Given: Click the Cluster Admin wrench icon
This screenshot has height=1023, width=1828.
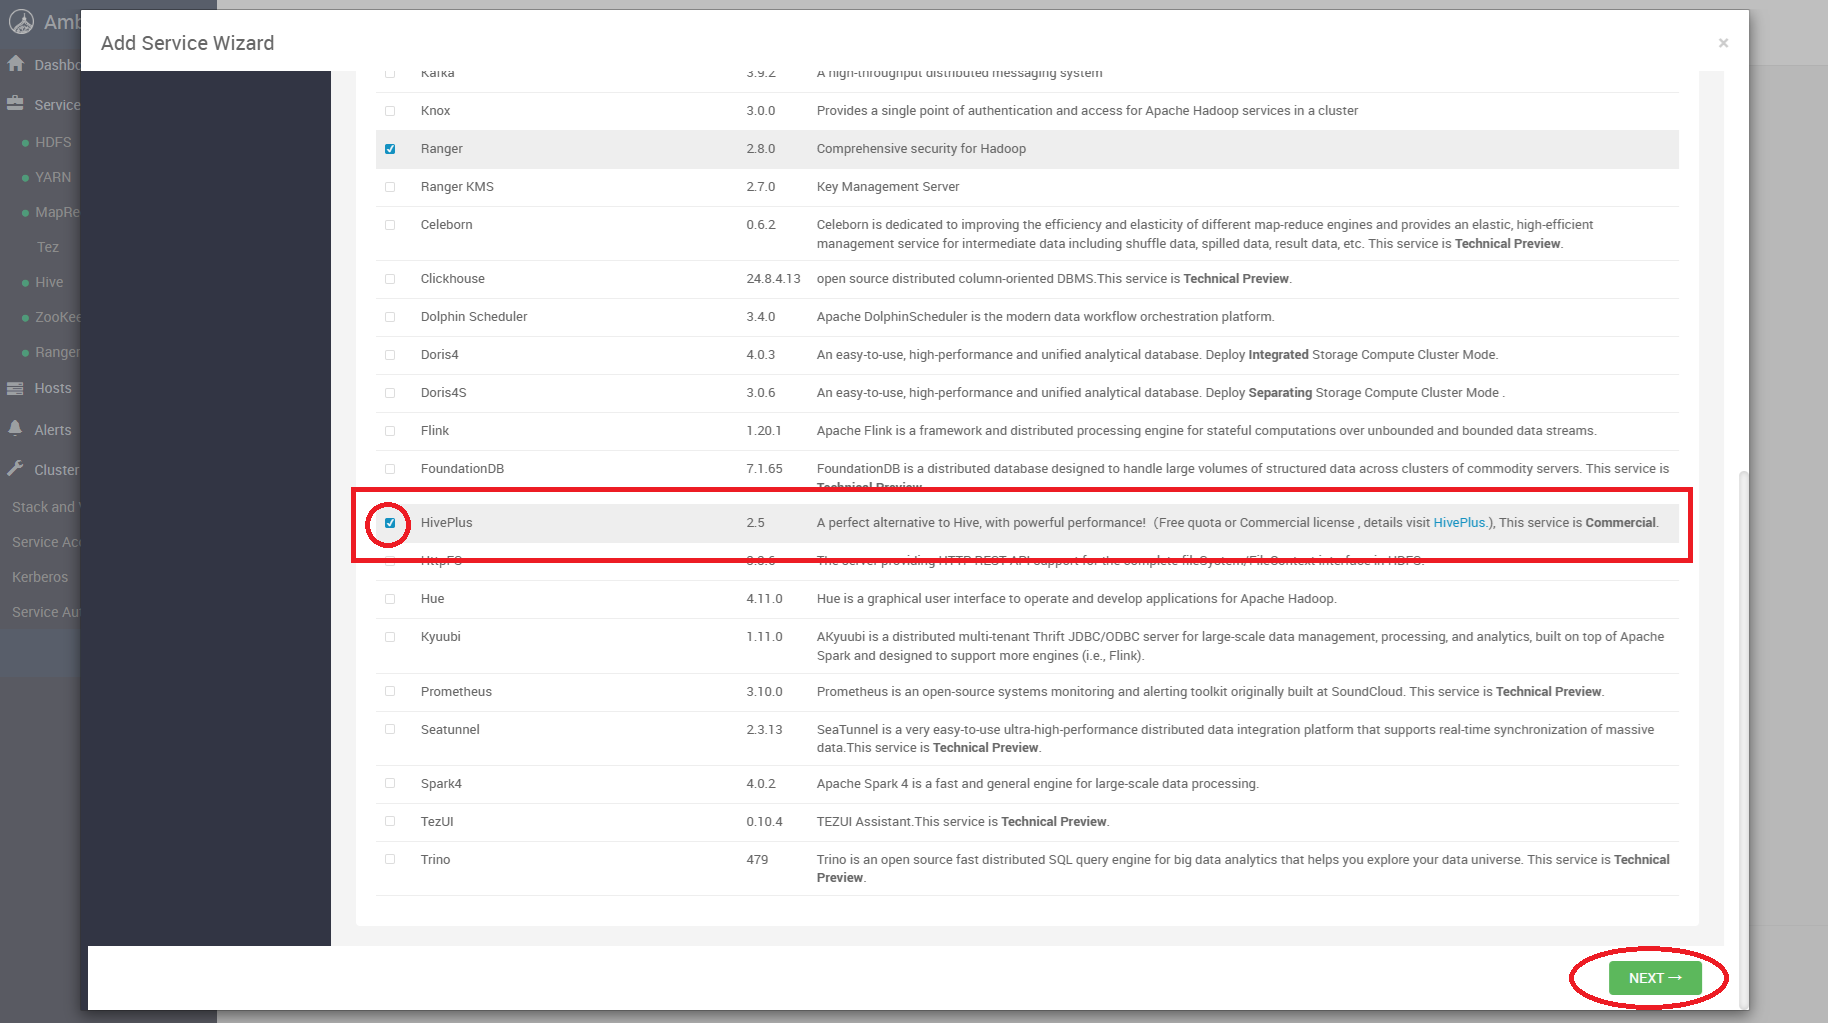Looking at the screenshot, I should [x=15, y=469].
